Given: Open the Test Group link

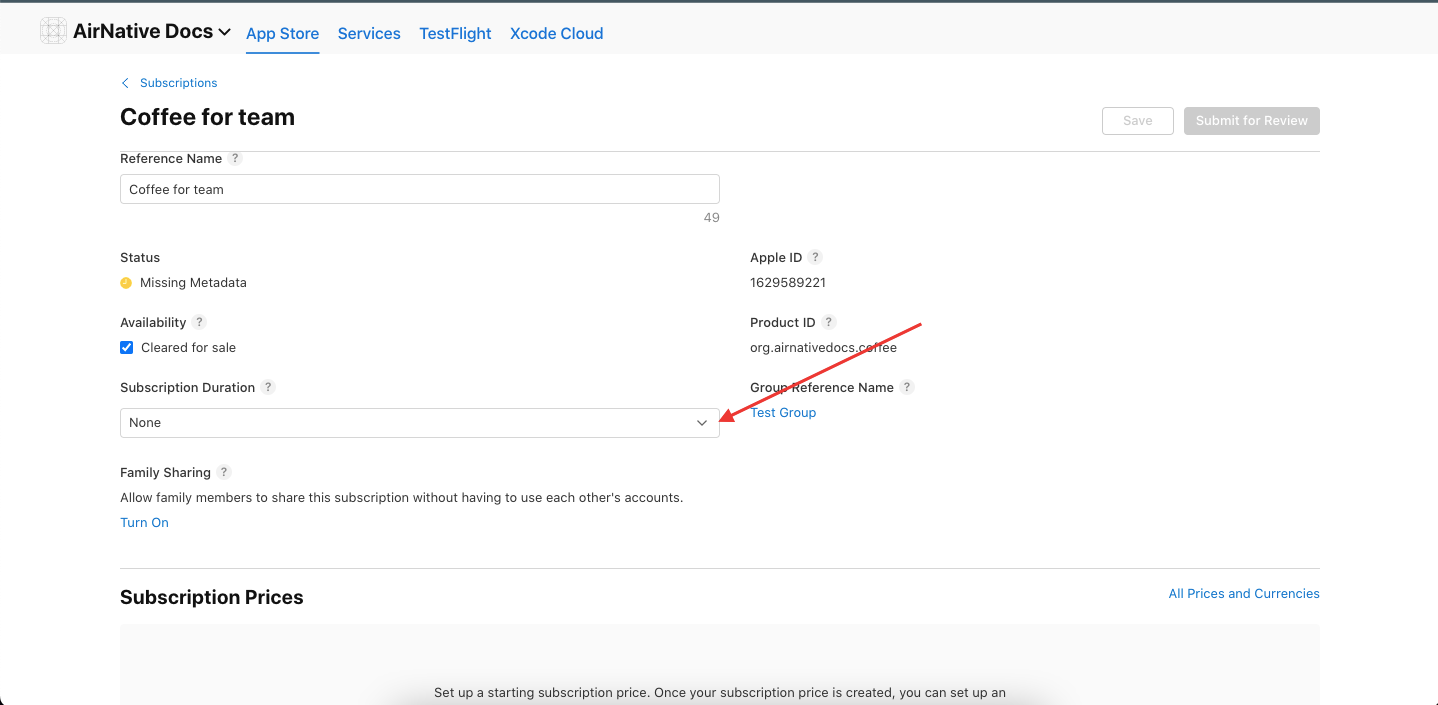Looking at the screenshot, I should coord(783,412).
